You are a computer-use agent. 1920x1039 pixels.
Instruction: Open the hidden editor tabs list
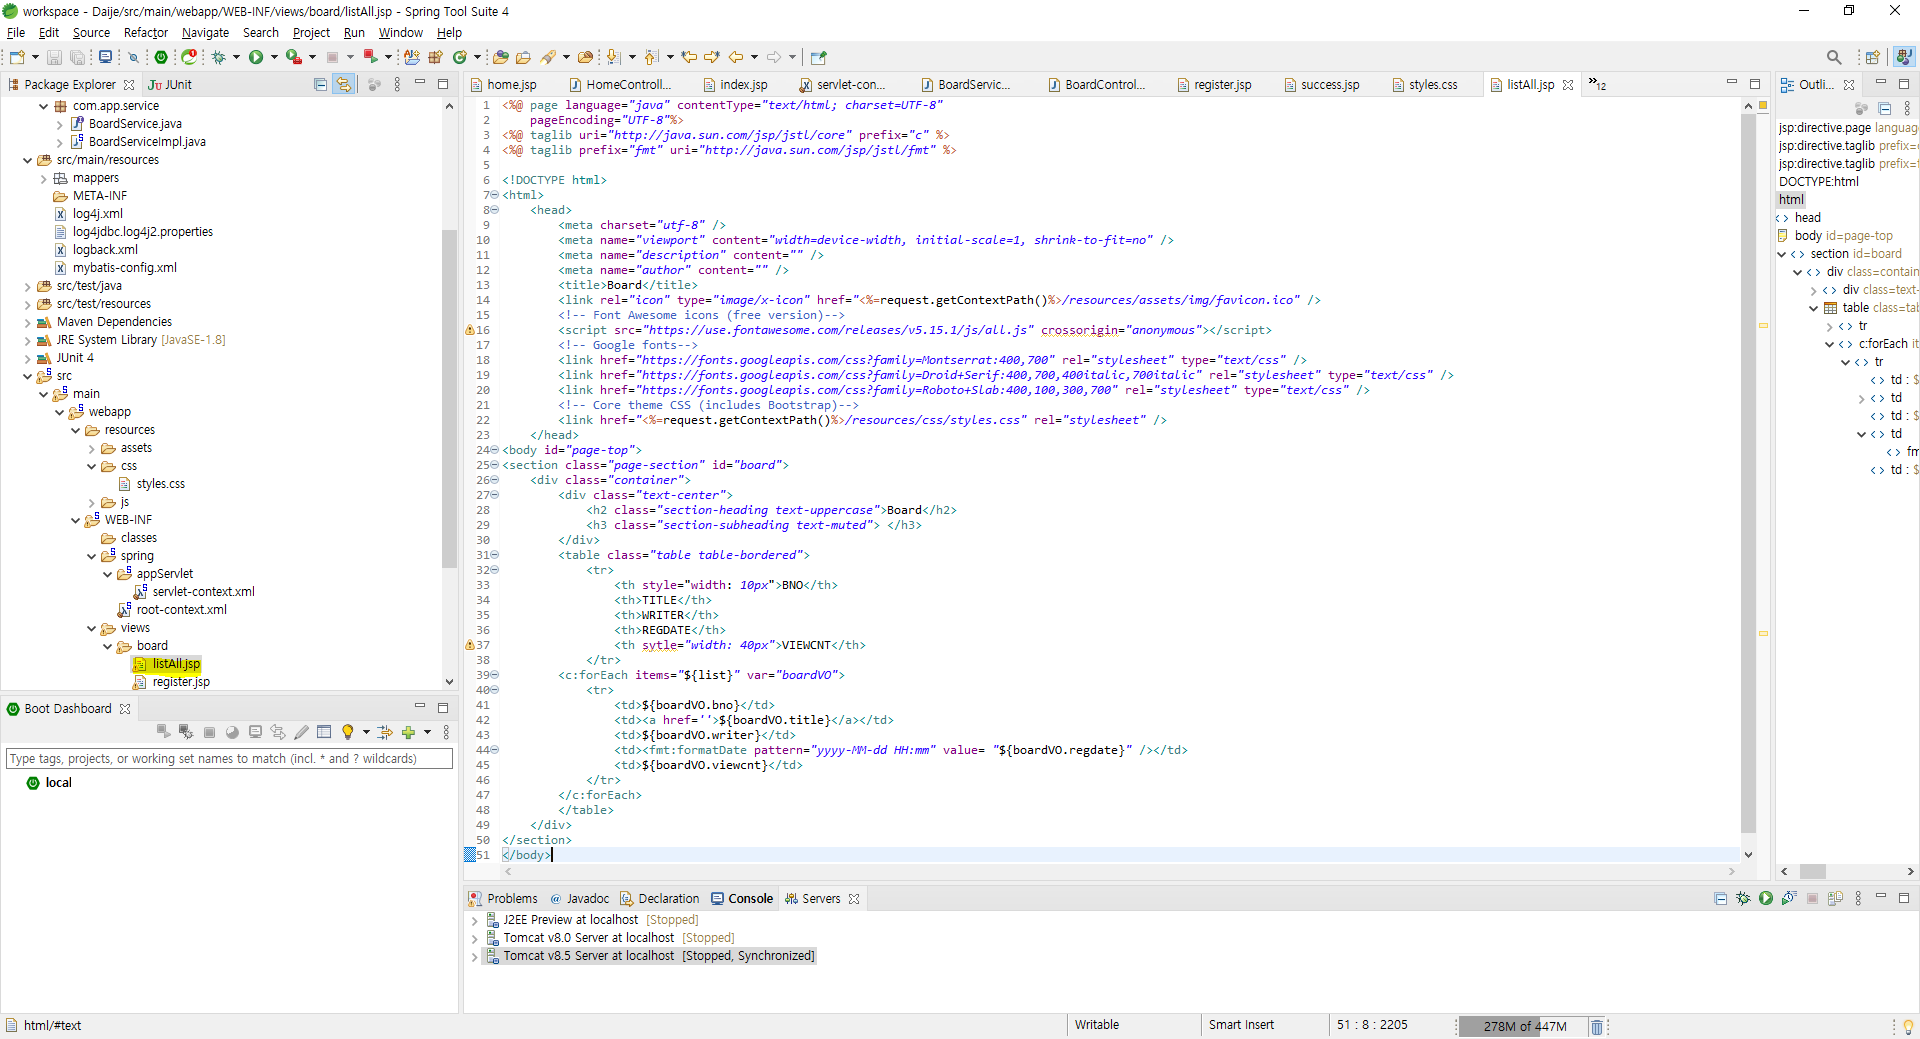[x=1597, y=85]
